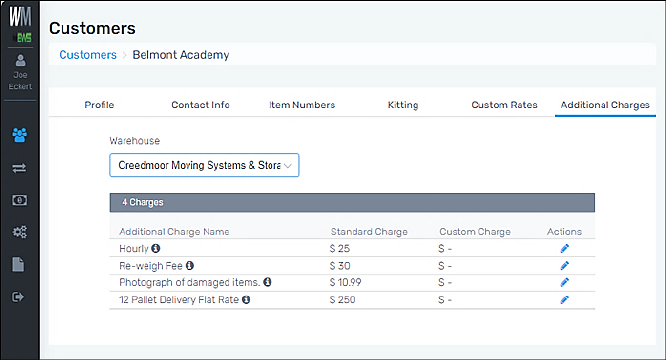The image size is (666, 360).
Task: Click the Additional Charge Name column header
Action: 174,232
